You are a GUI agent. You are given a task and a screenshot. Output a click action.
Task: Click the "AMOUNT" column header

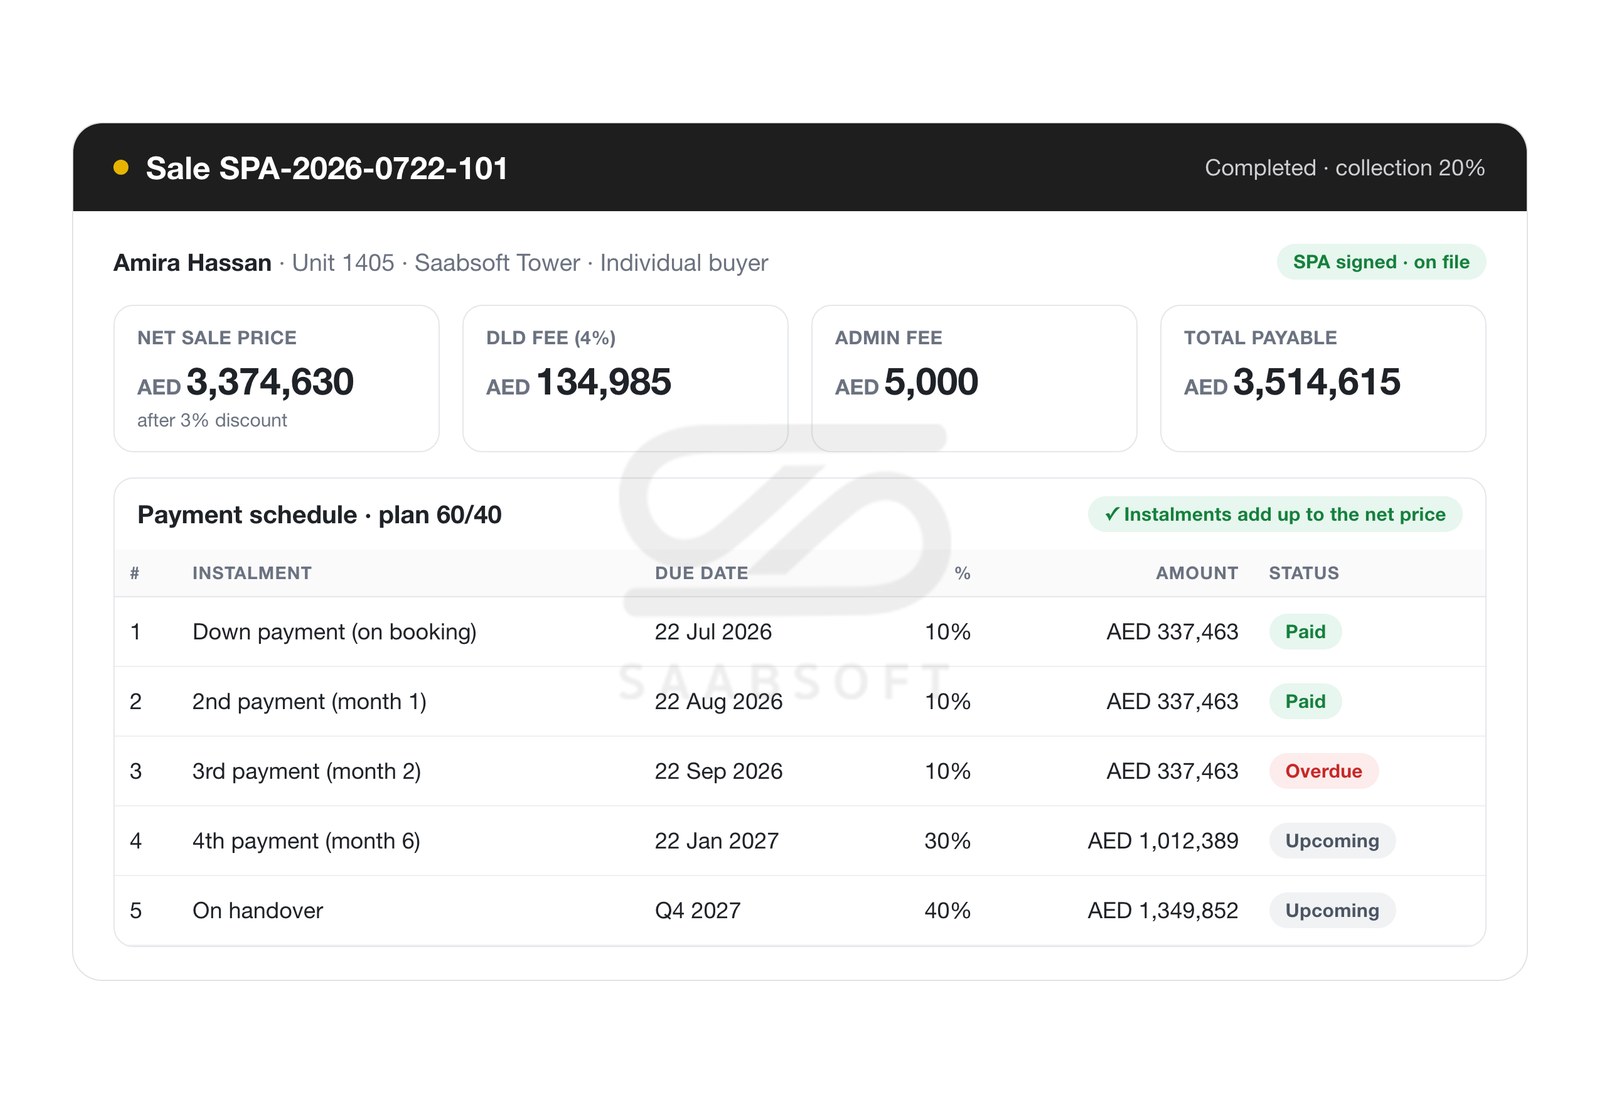point(1197,573)
